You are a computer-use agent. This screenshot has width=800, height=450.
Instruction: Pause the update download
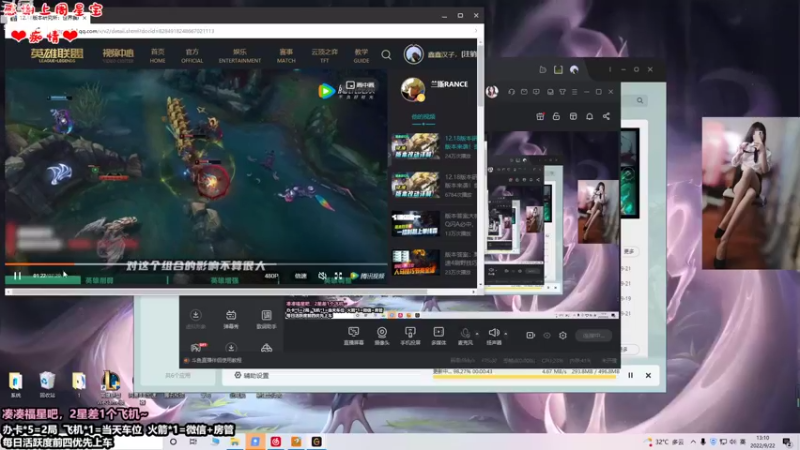pyautogui.click(x=631, y=376)
